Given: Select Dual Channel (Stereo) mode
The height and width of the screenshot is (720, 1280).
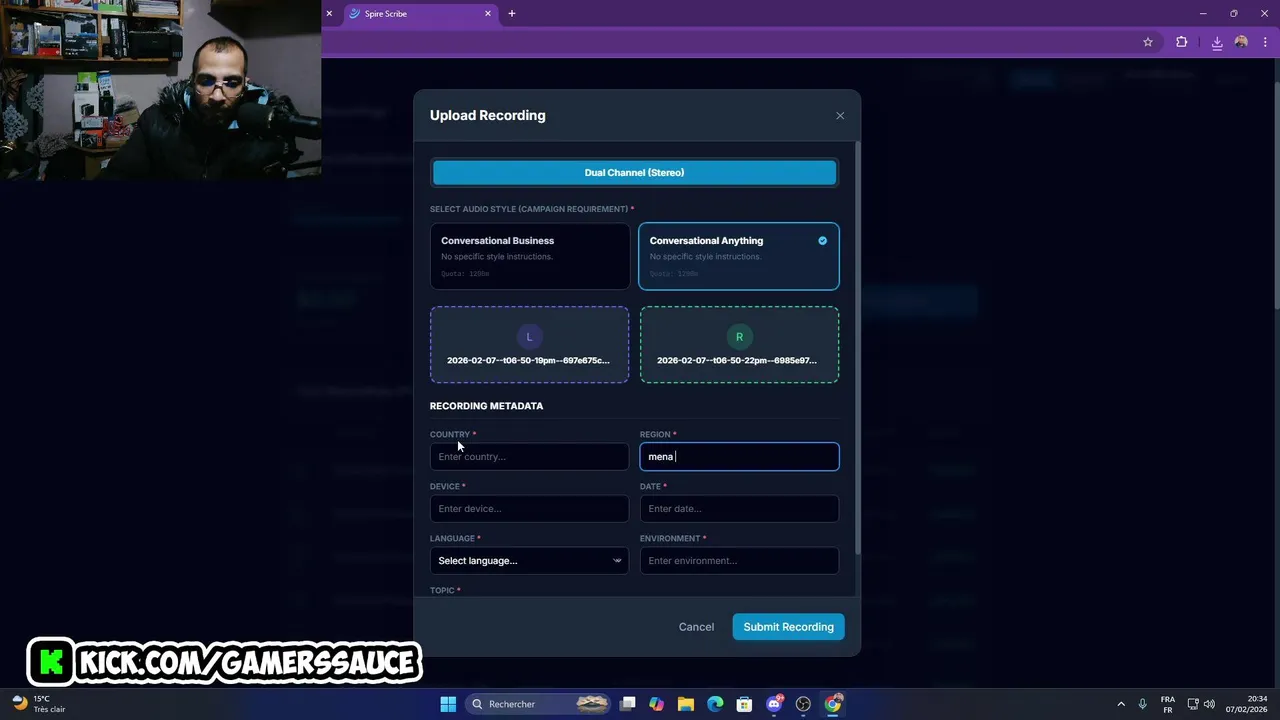Looking at the screenshot, I should tap(634, 173).
